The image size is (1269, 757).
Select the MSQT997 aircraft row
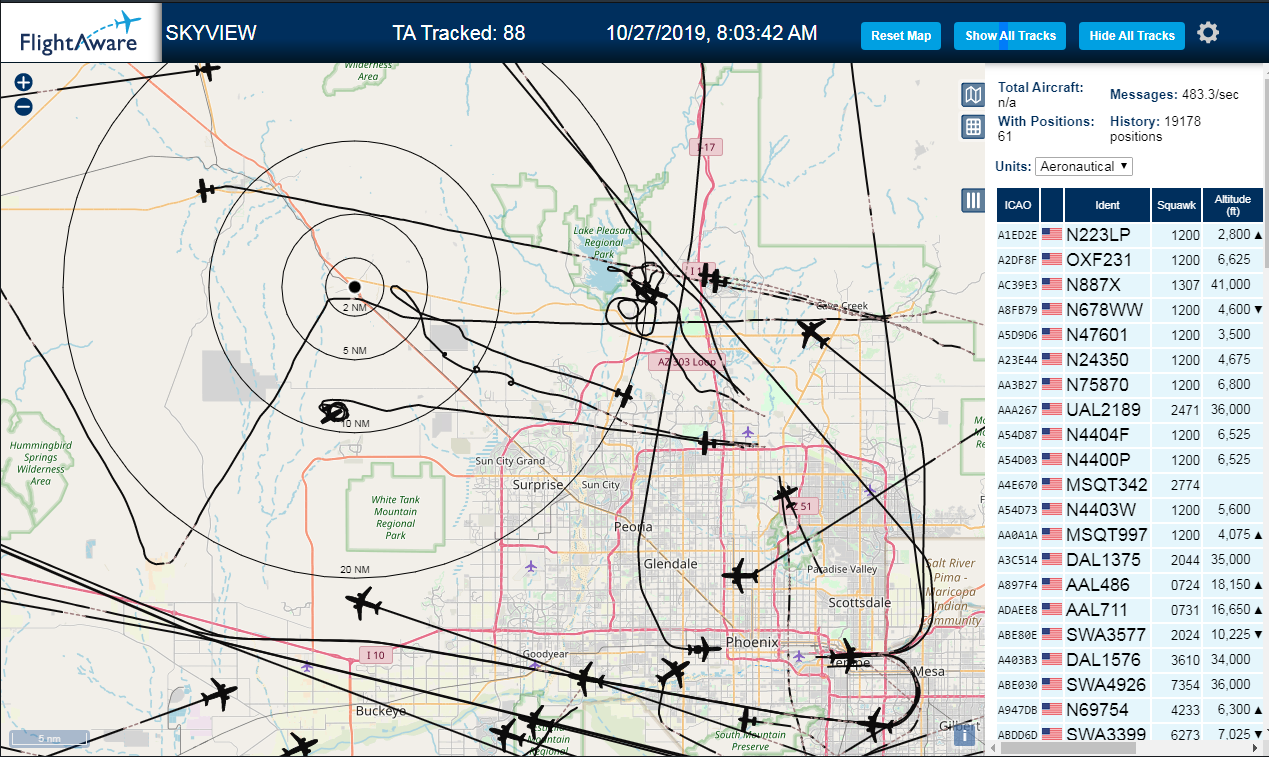(x=1130, y=535)
